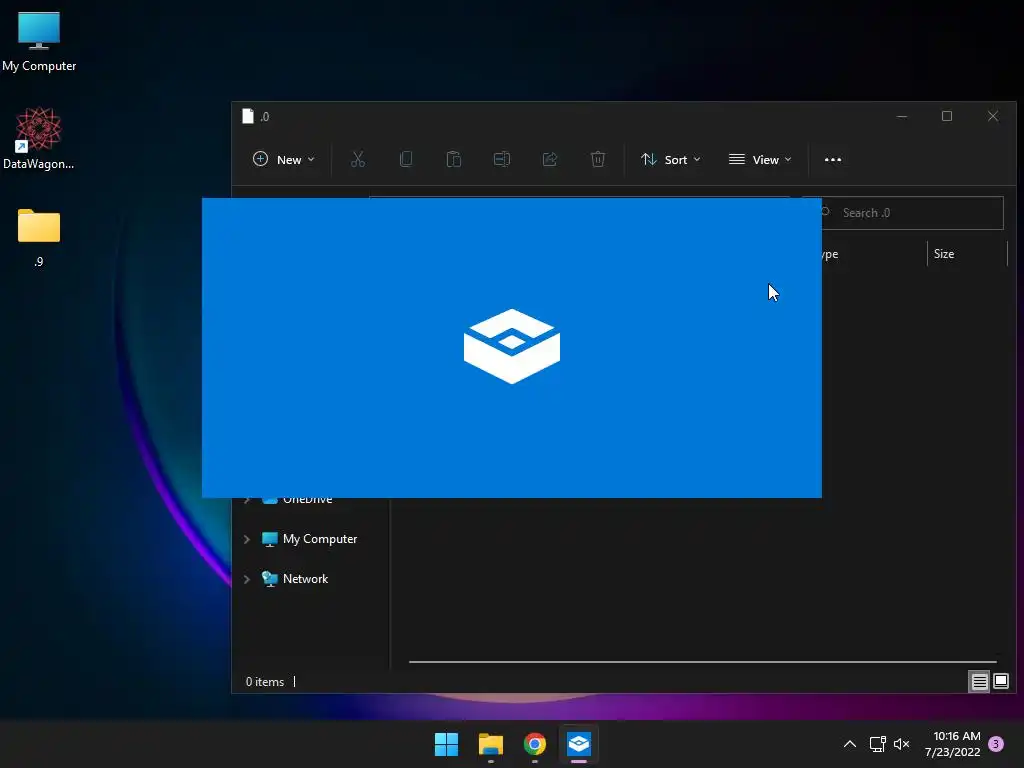Click the document icon in title bar
The height and width of the screenshot is (768, 1024).
[248, 116]
